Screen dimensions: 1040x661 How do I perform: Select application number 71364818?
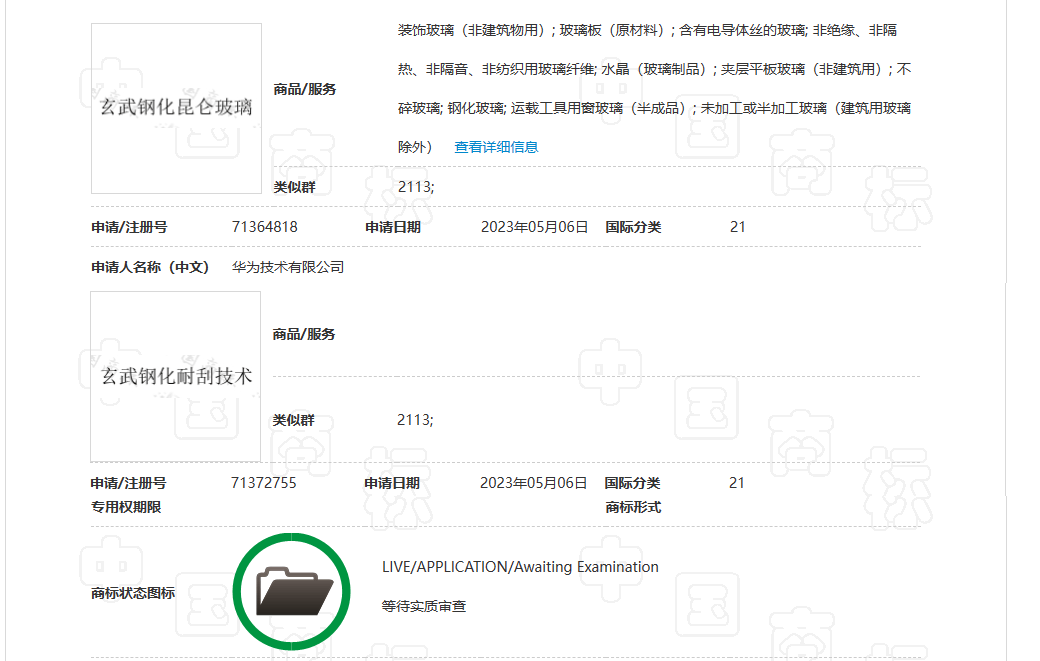(265, 227)
